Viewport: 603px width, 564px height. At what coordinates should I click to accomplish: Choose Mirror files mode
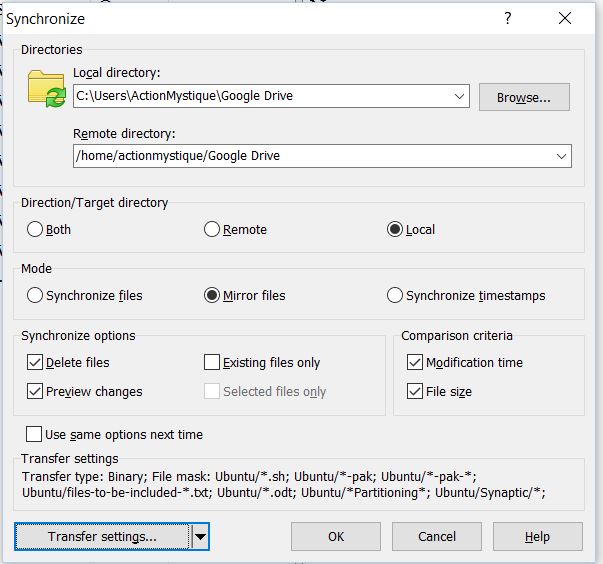click(212, 295)
